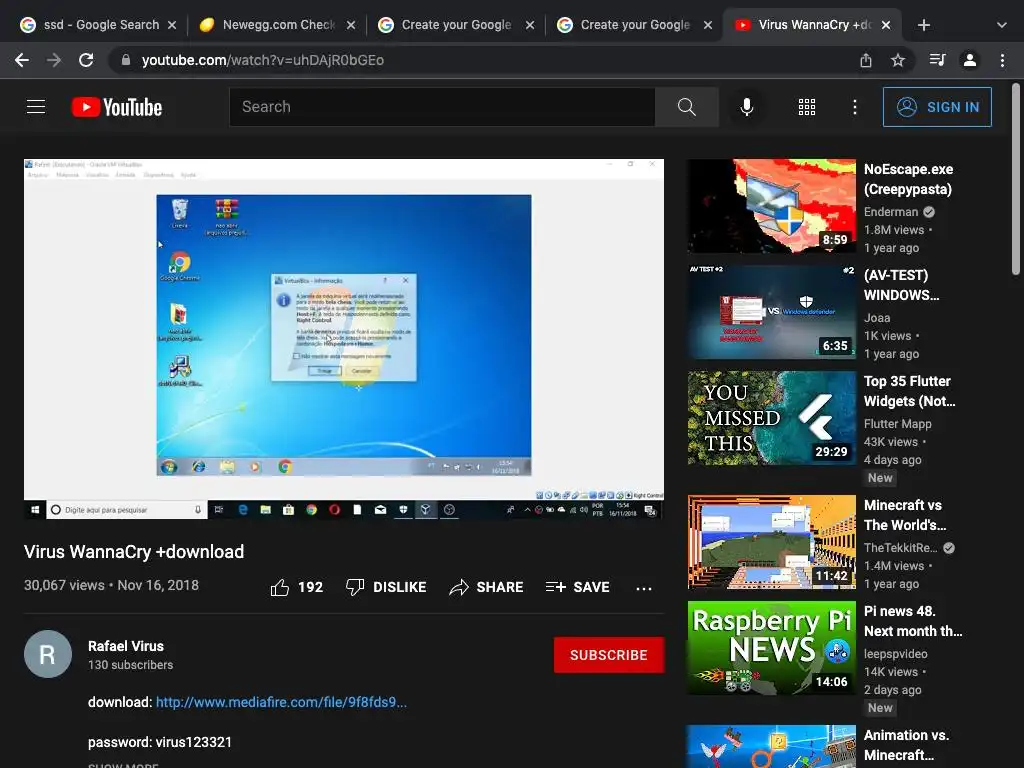The height and width of the screenshot is (768, 1024).
Task: Open Raspberry Pi NEWS thumbnail
Action: pos(771,648)
